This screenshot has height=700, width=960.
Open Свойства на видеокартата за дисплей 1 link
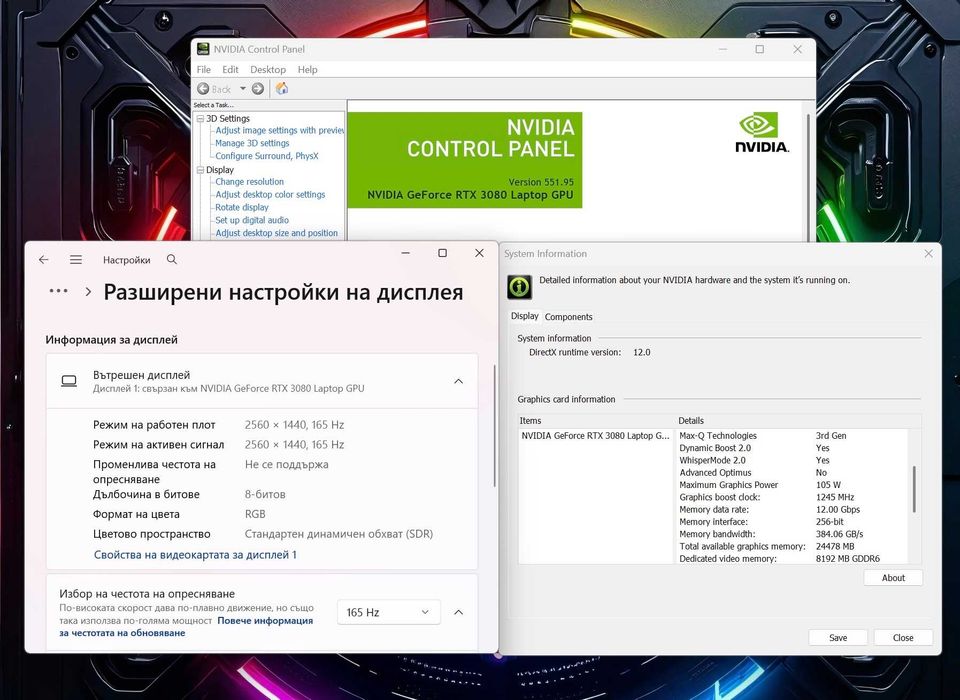[x=195, y=555]
